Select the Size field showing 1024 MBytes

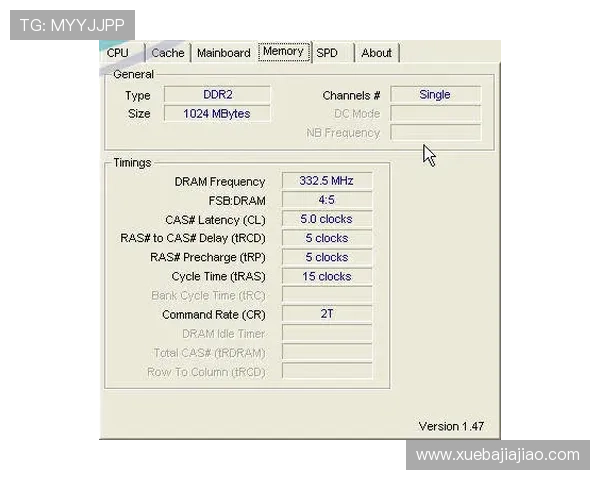217,114
